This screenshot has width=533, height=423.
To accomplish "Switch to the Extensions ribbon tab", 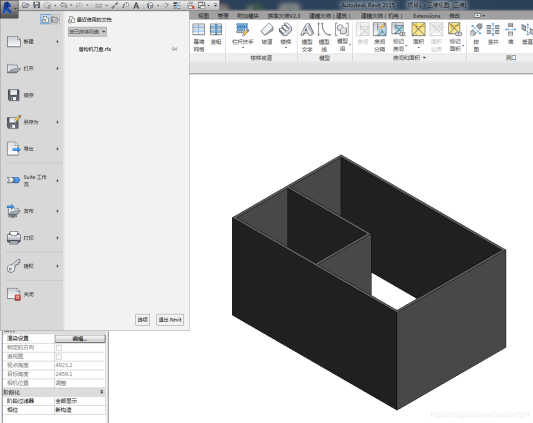I will (x=426, y=16).
